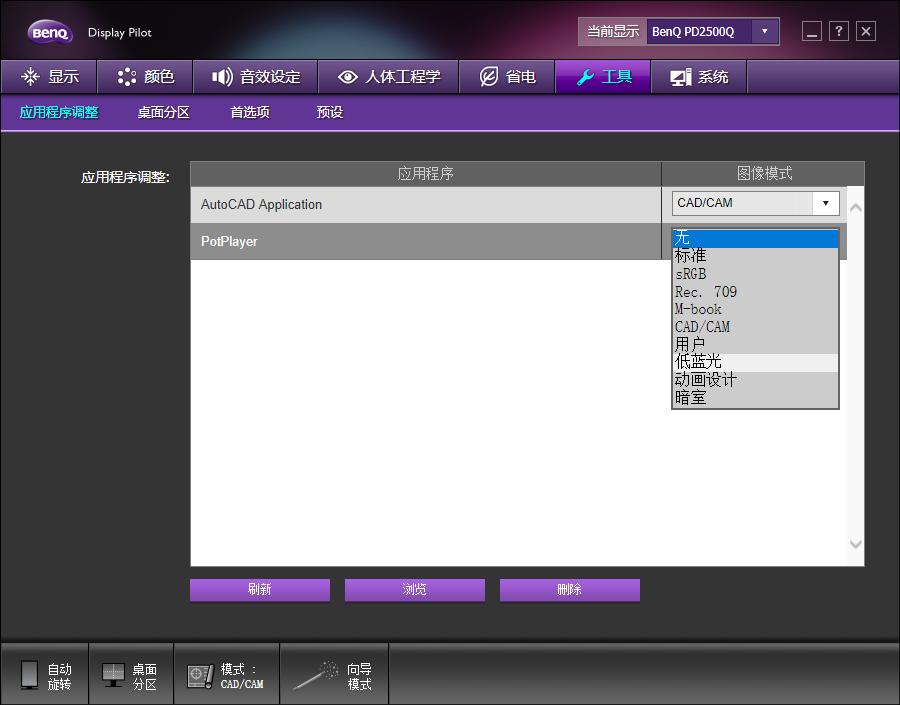Click the 浏览 browse button

414,590
